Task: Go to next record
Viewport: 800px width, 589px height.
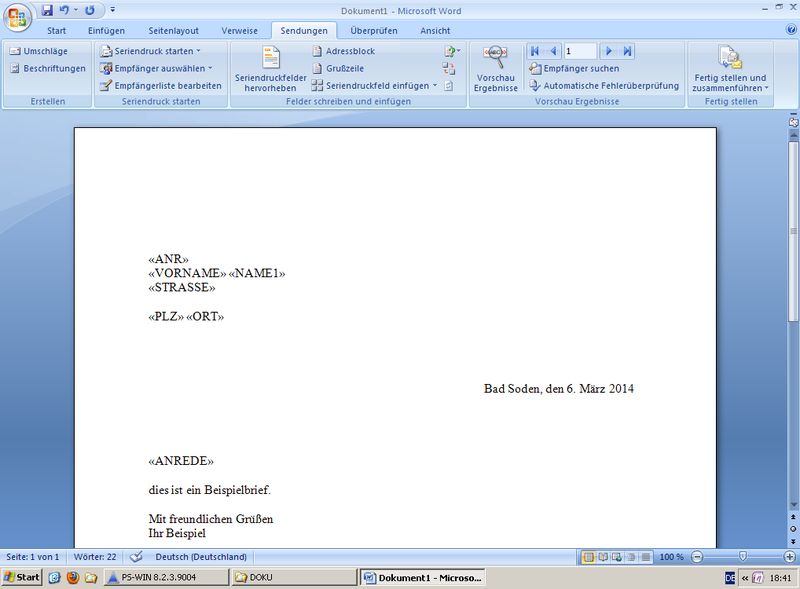Action: point(608,51)
